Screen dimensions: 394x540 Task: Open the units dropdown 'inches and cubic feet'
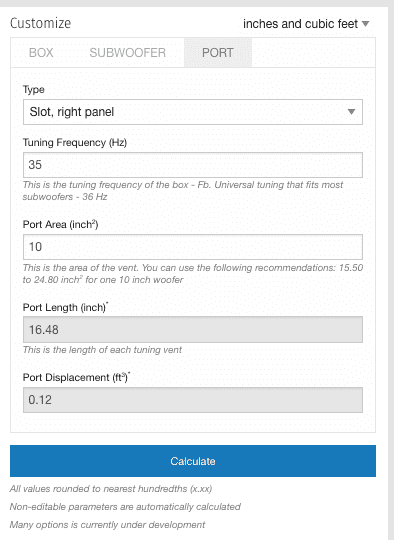306,24
